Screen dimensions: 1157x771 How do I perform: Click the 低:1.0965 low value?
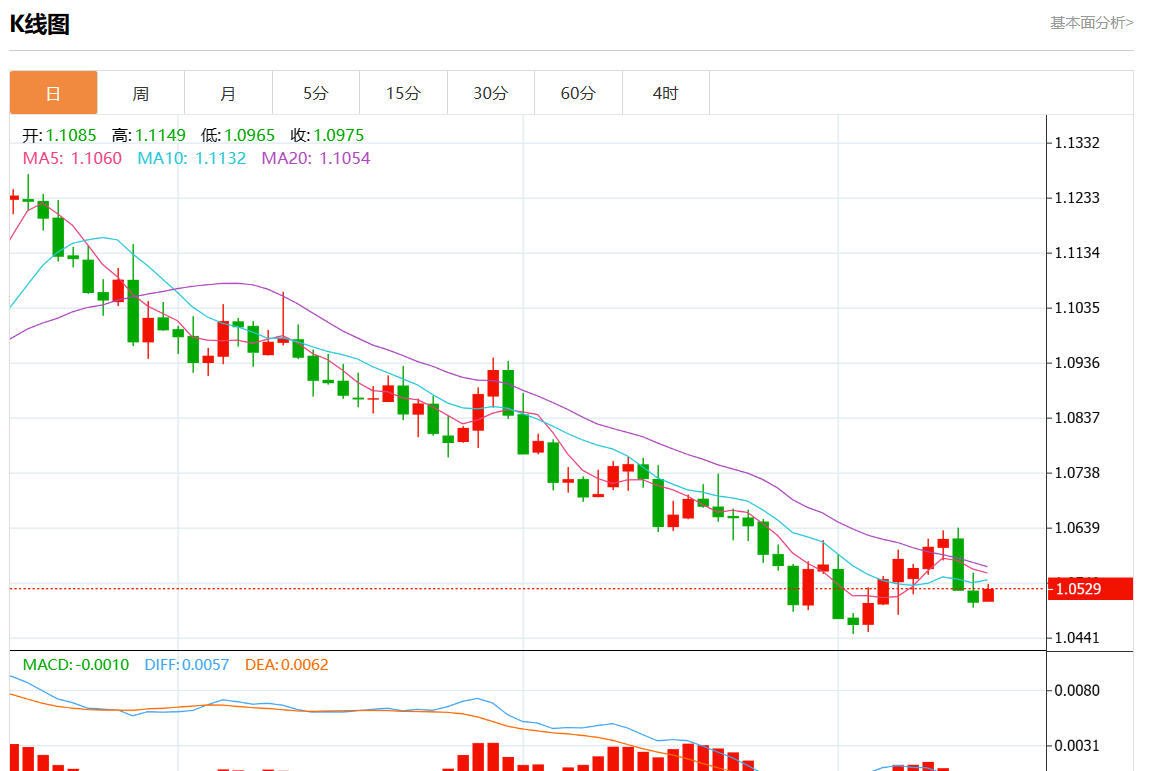pyautogui.click(x=238, y=135)
